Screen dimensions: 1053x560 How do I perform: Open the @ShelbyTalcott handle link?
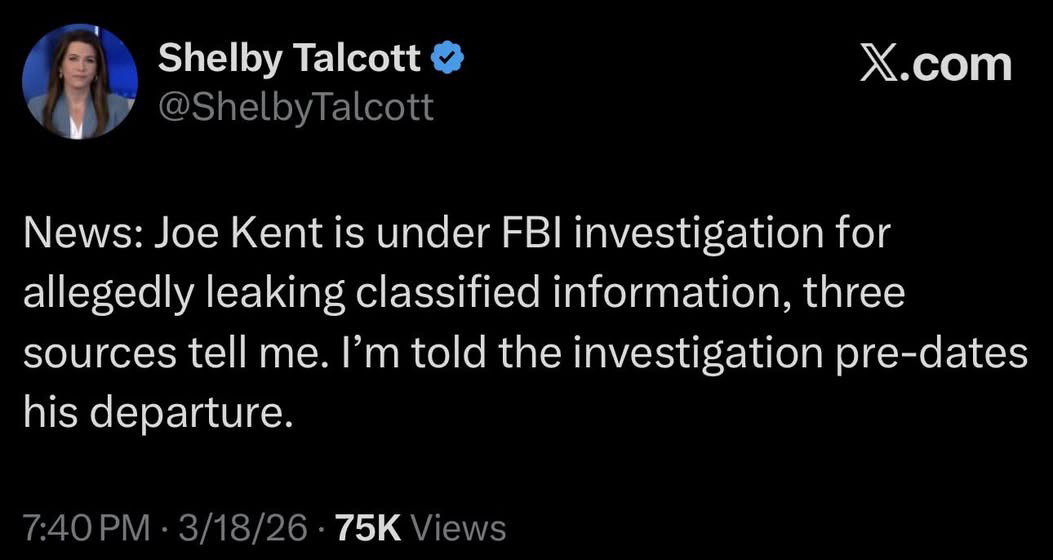[296, 106]
